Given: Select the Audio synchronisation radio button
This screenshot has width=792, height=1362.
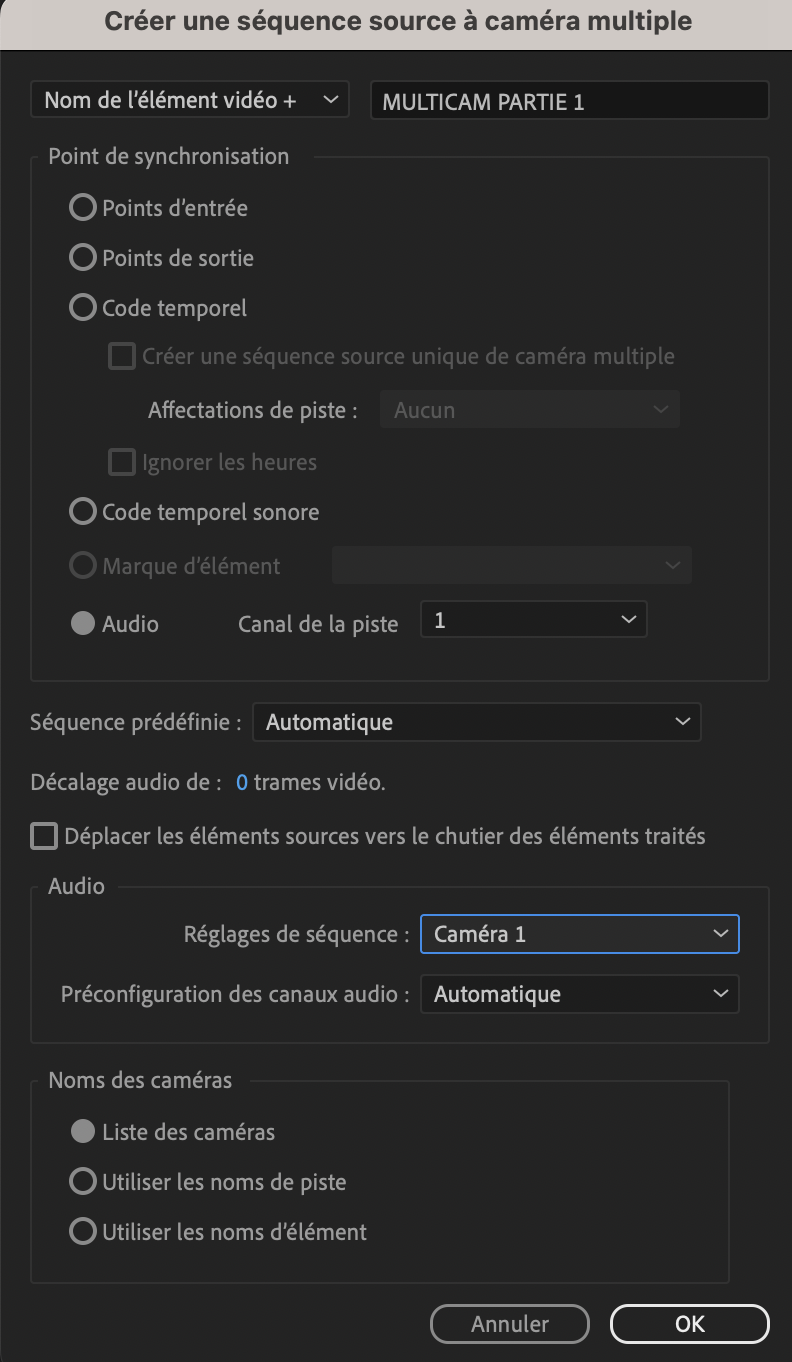Looking at the screenshot, I should click(x=83, y=624).
